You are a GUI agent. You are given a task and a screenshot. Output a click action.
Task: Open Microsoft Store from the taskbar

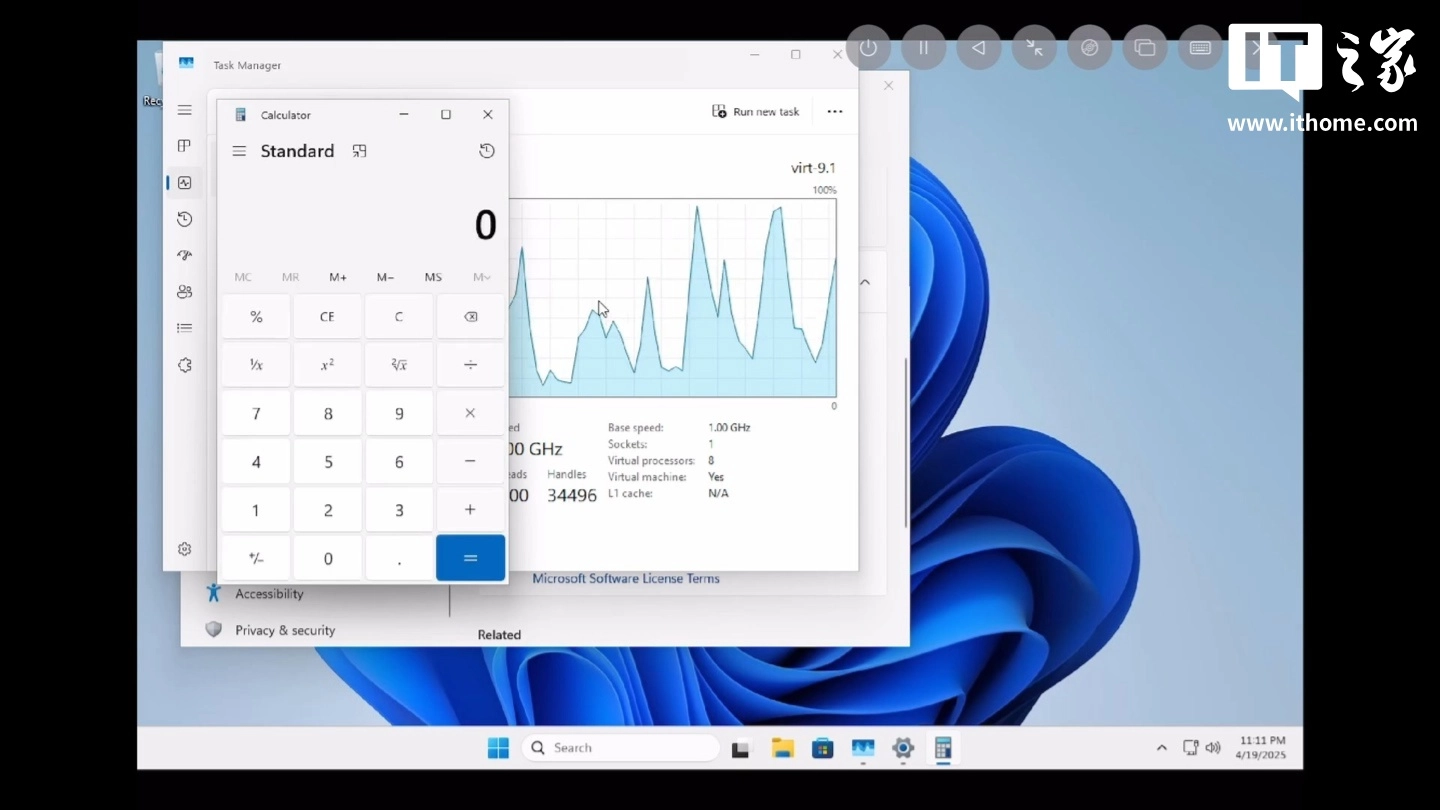[x=822, y=747]
